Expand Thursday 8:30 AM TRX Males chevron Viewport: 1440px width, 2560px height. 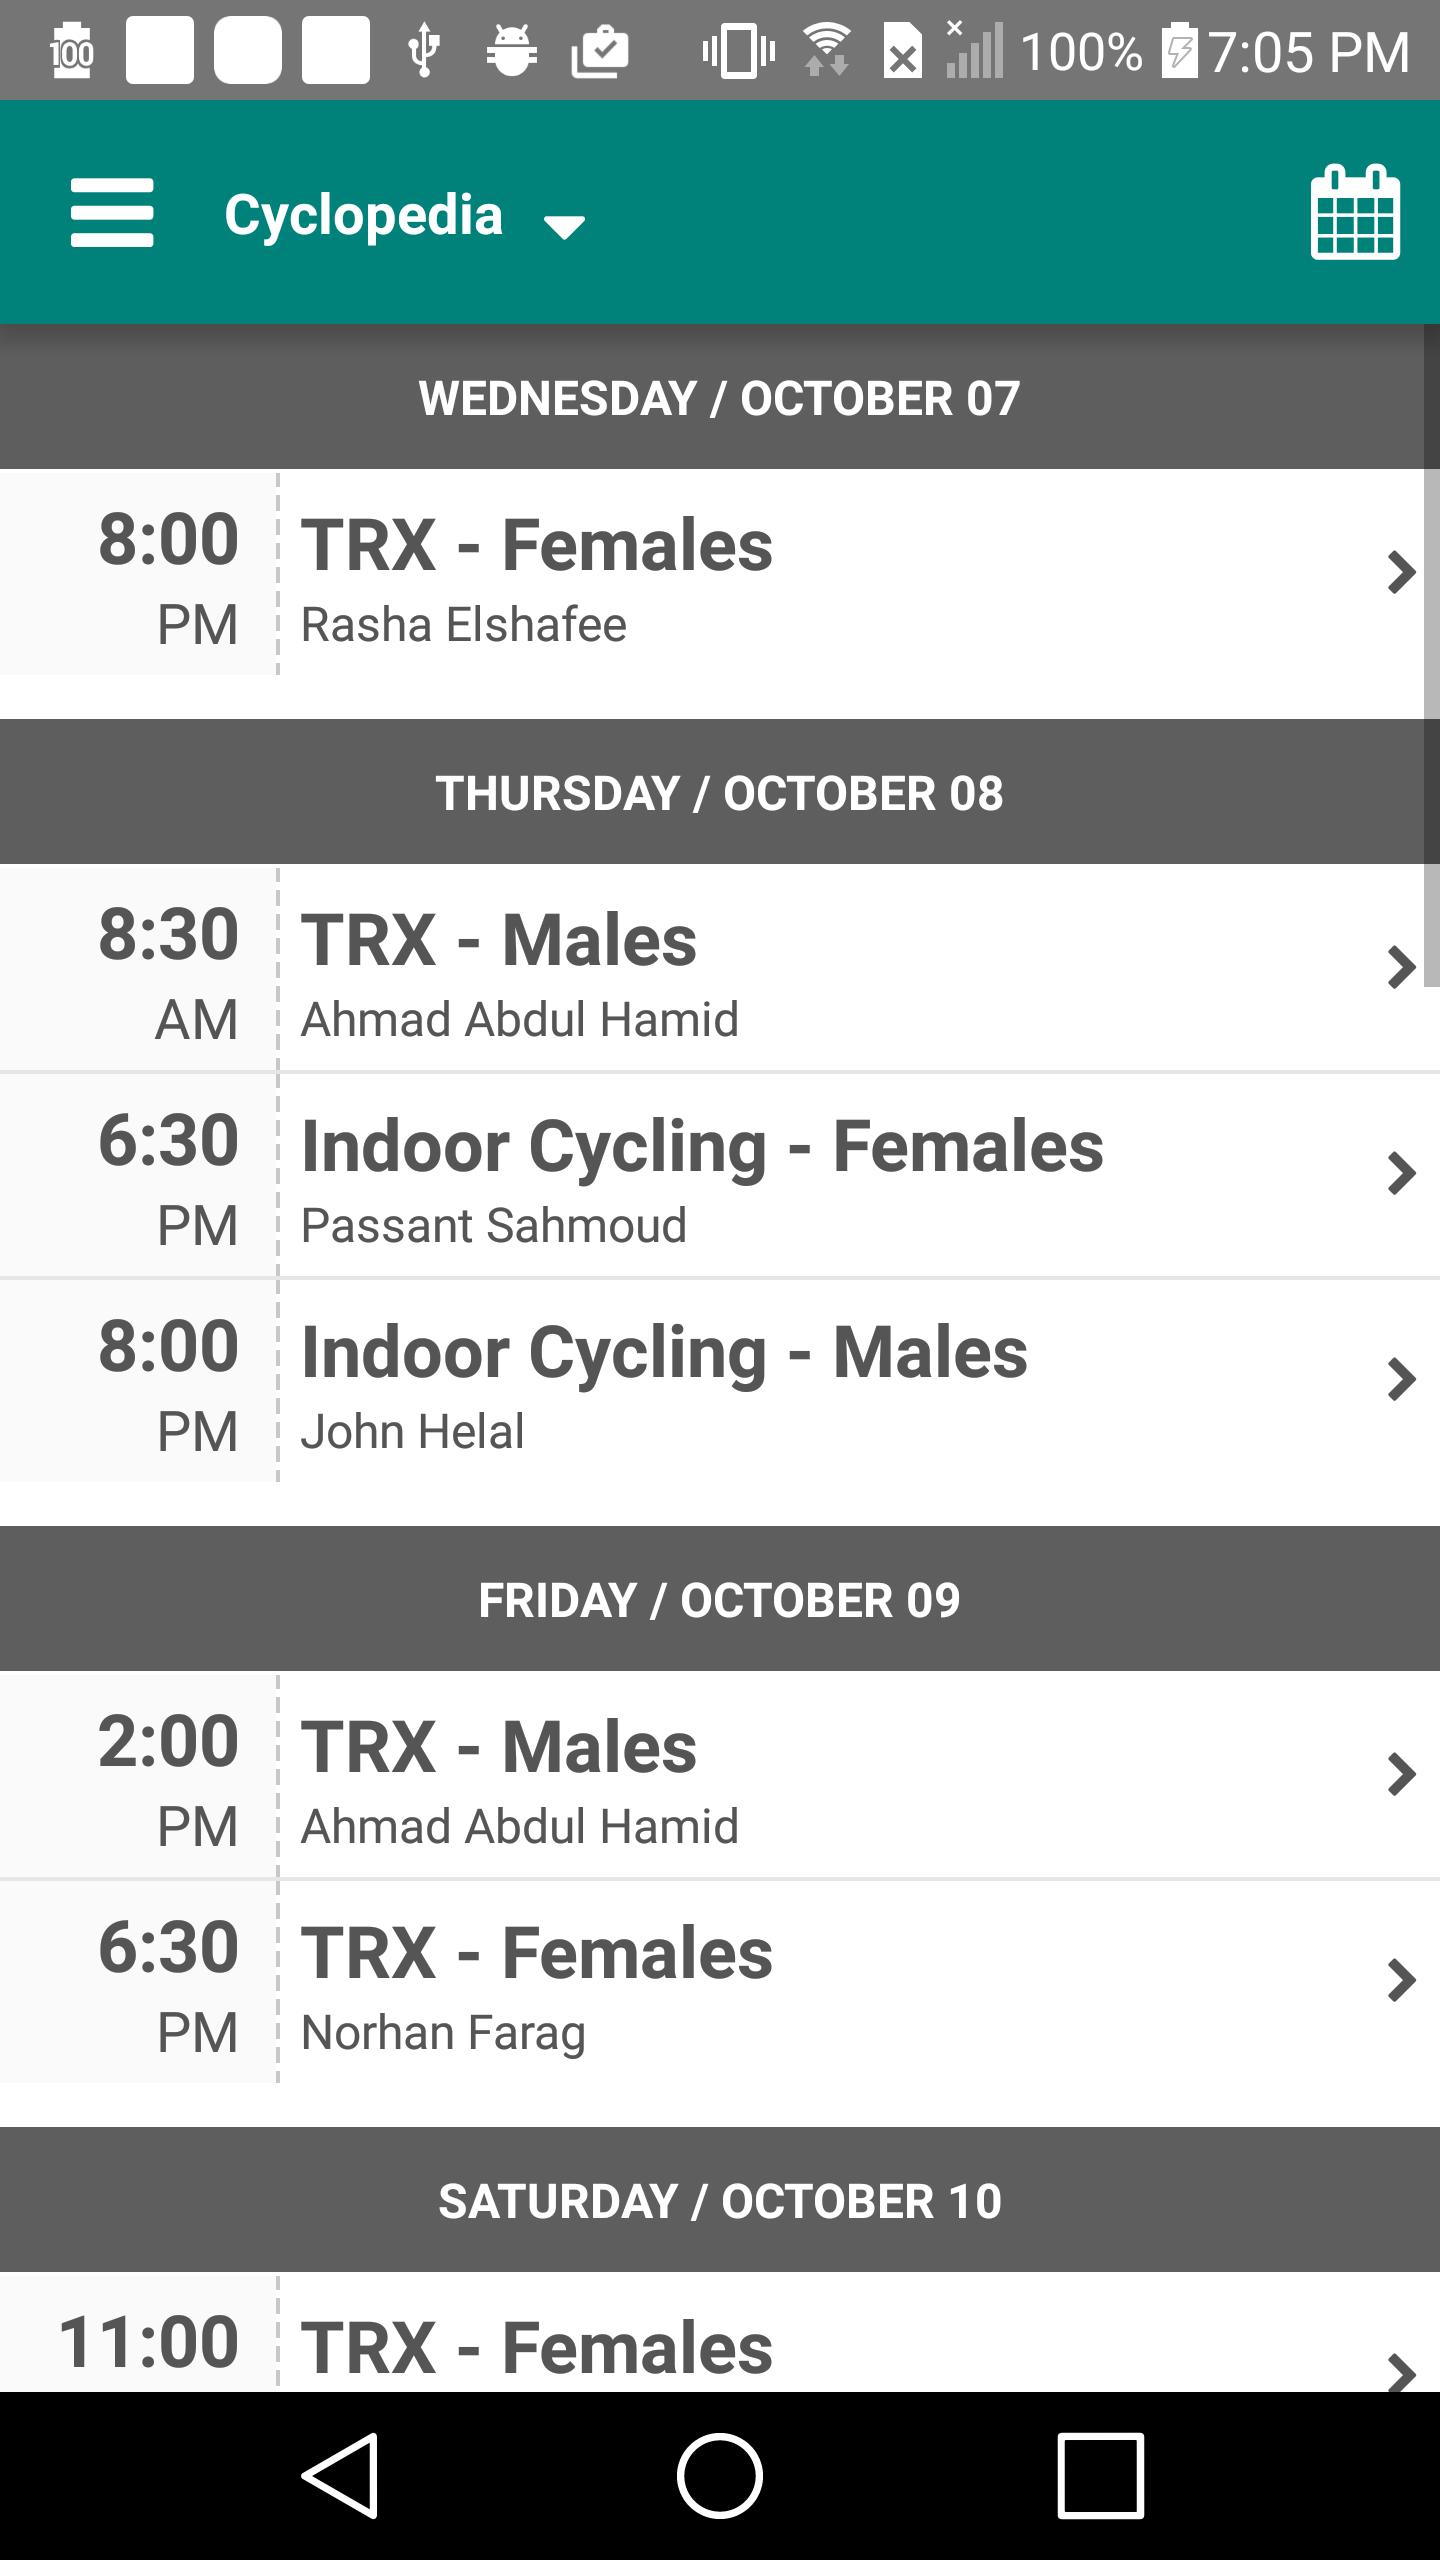coord(1401,968)
